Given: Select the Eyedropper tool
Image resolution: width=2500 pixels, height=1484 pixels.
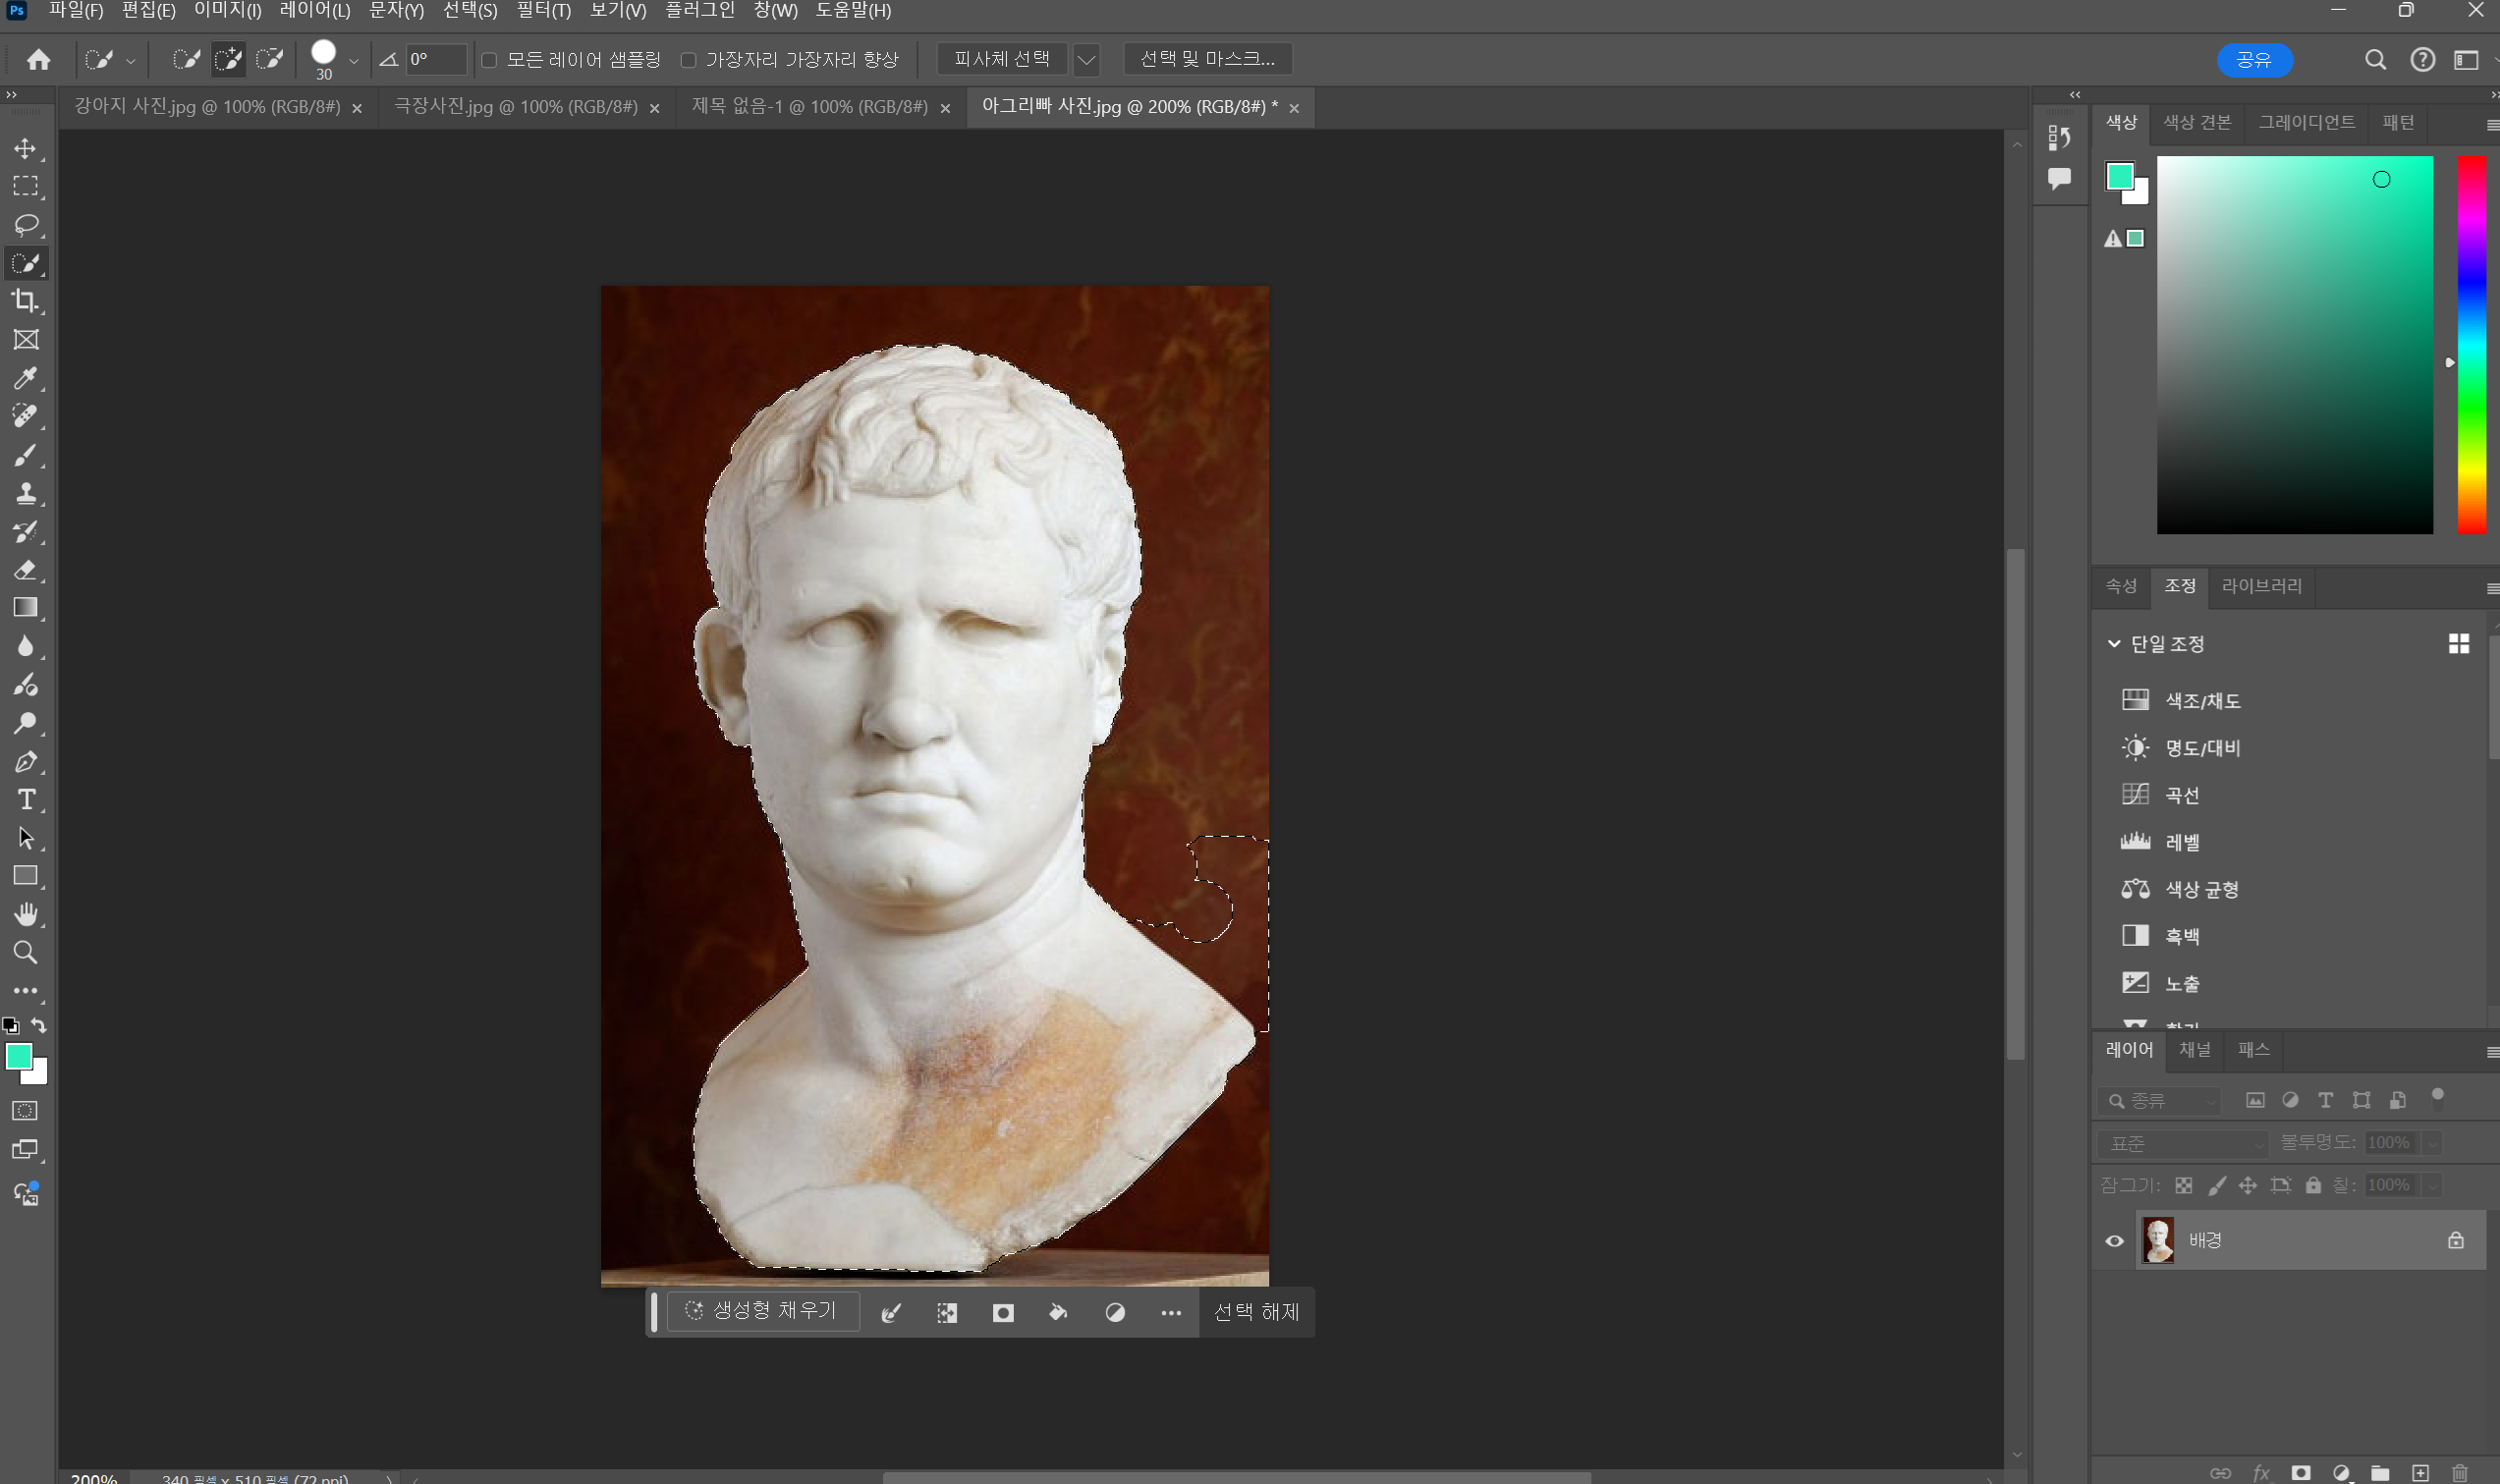Looking at the screenshot, I should 26,378.
